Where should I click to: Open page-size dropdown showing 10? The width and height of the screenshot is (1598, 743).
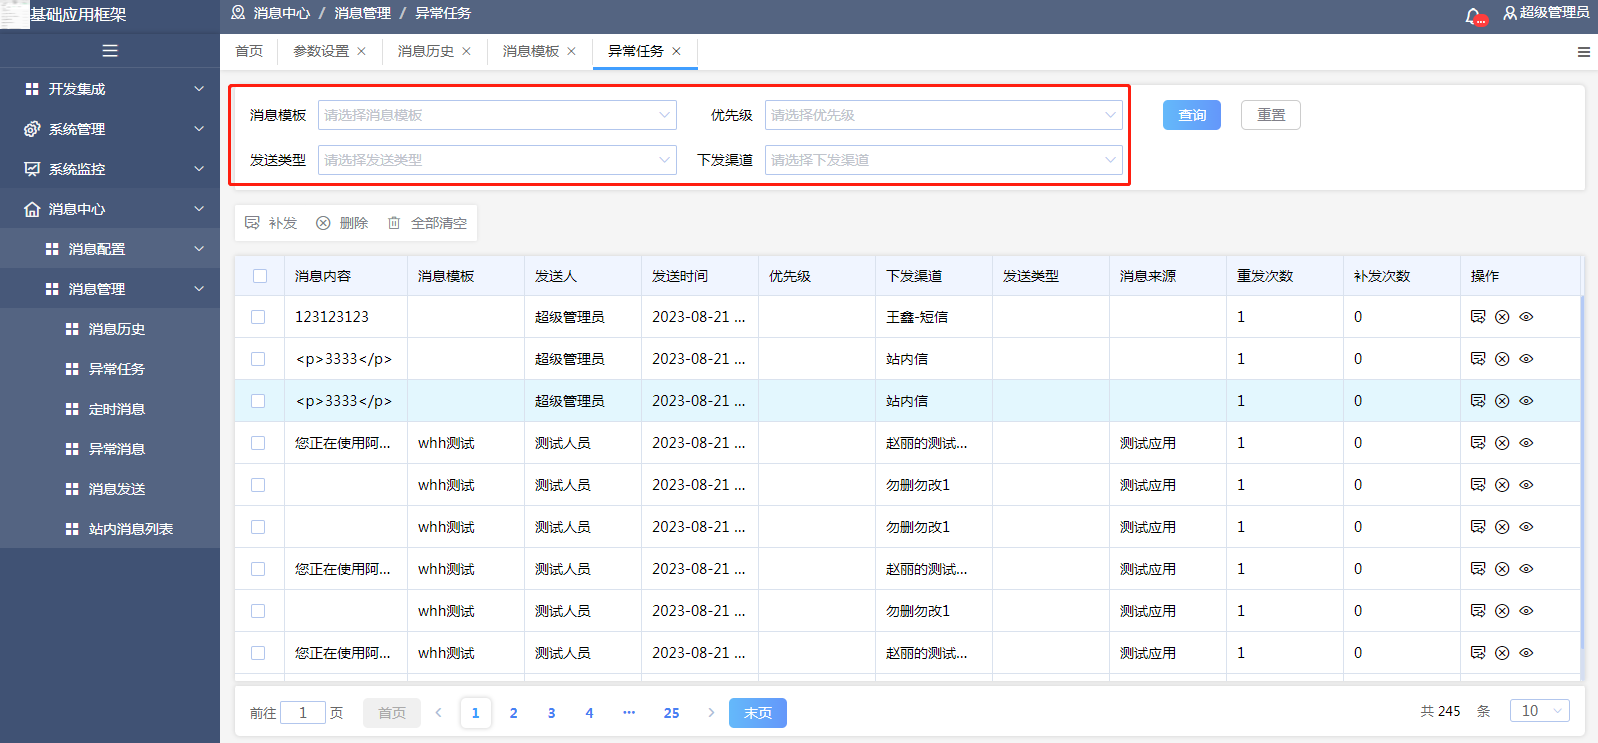[1539, 711]
